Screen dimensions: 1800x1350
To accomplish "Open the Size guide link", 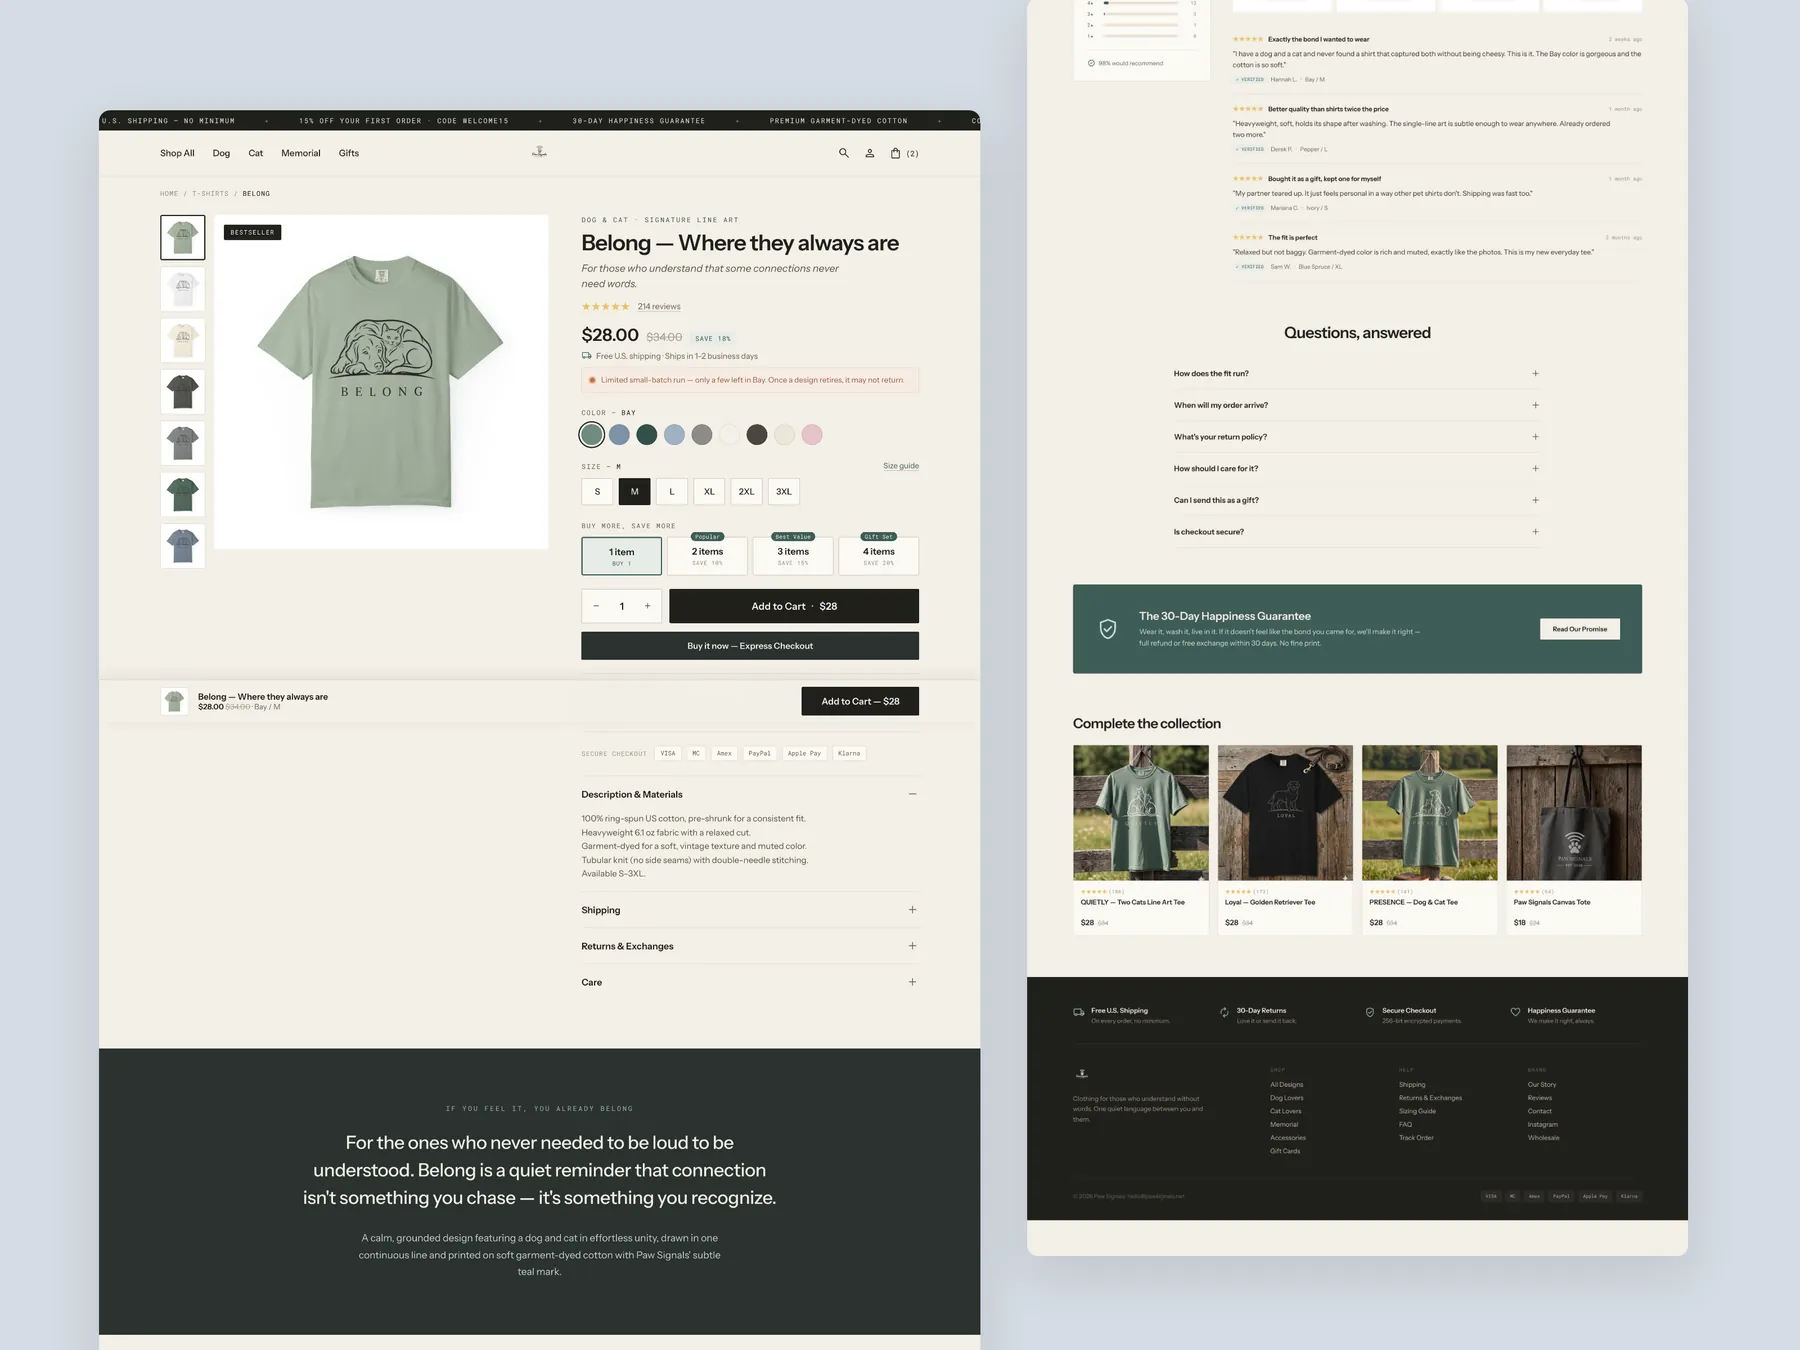I will (901, 466).
